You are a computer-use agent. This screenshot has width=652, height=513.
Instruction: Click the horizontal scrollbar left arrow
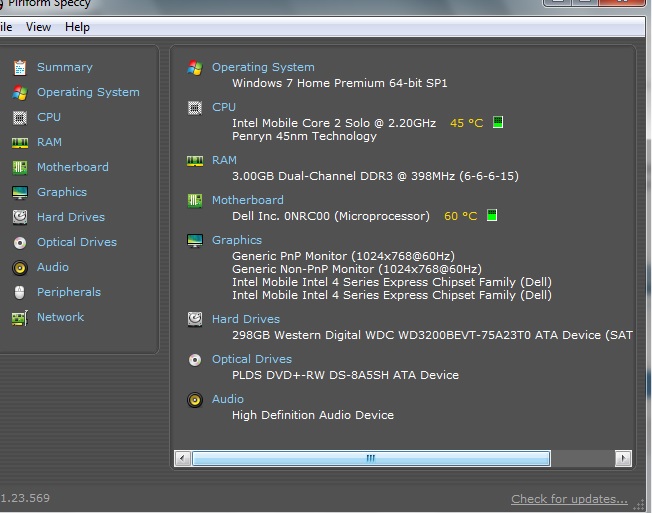coord(182,459)
